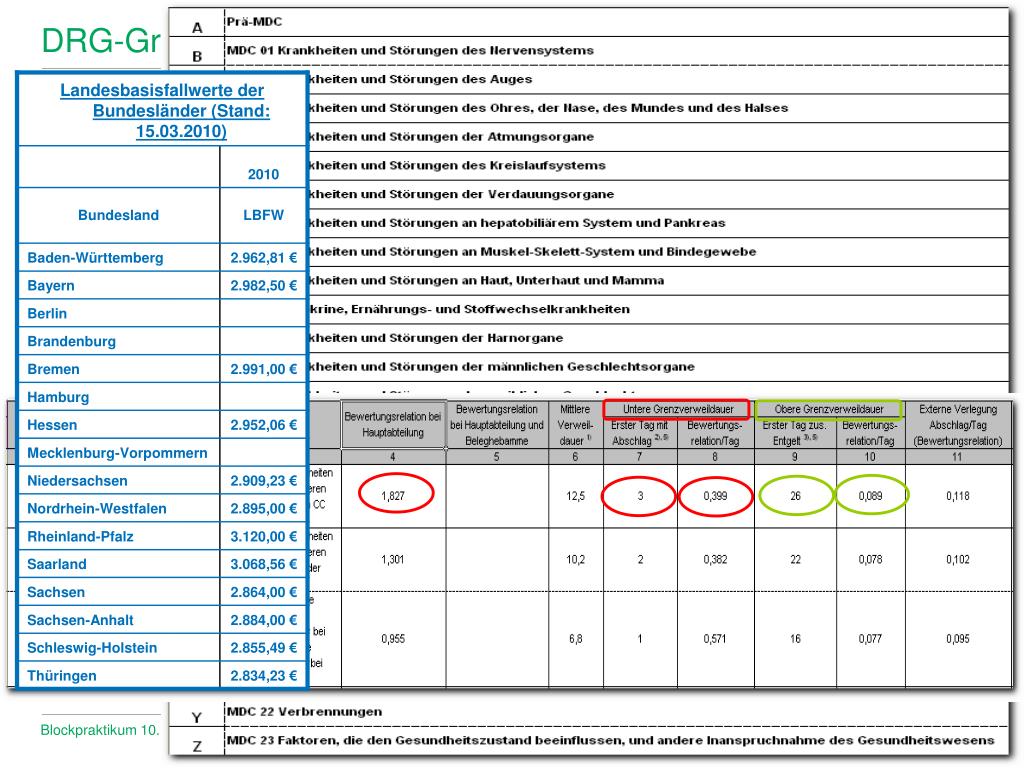Select the Brandenburg row label

coord(71,341)
